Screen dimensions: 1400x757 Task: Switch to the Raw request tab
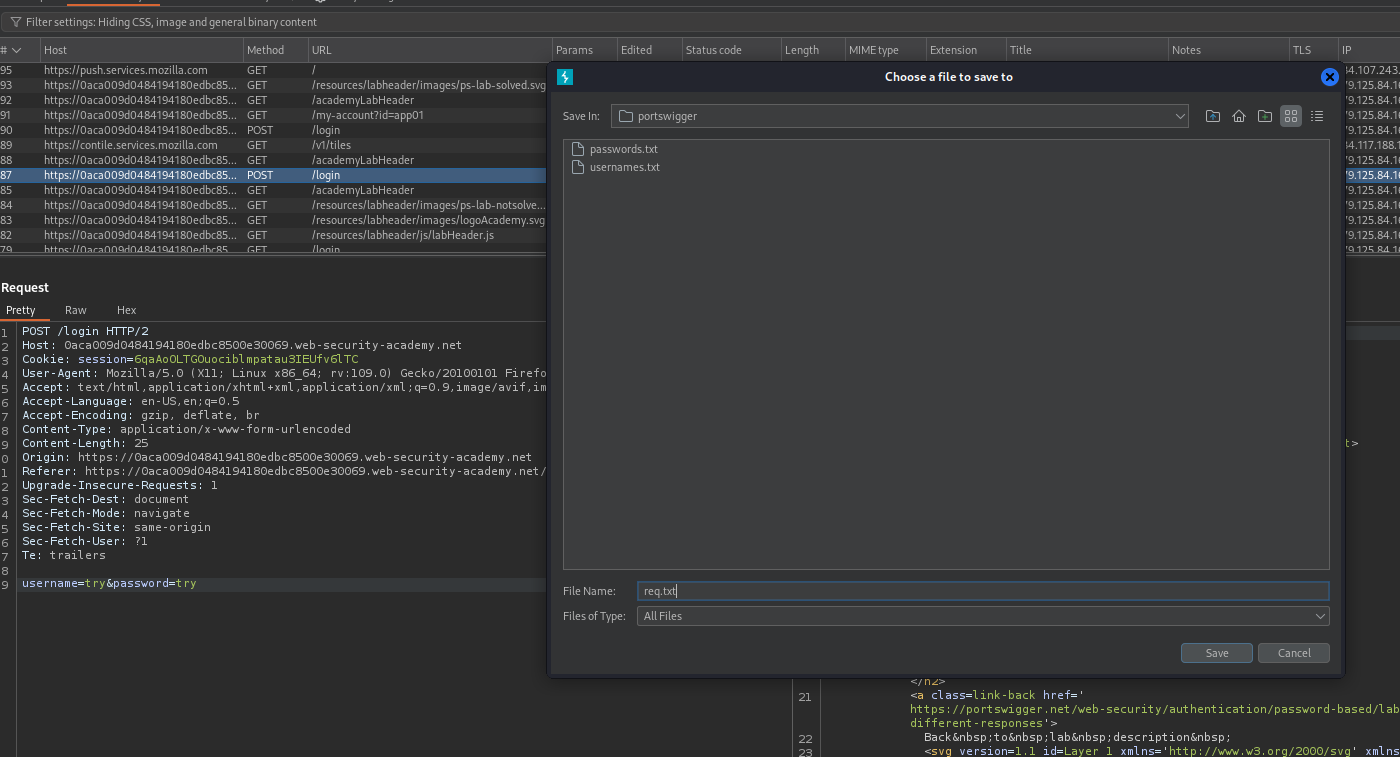(x=76, y=310)
